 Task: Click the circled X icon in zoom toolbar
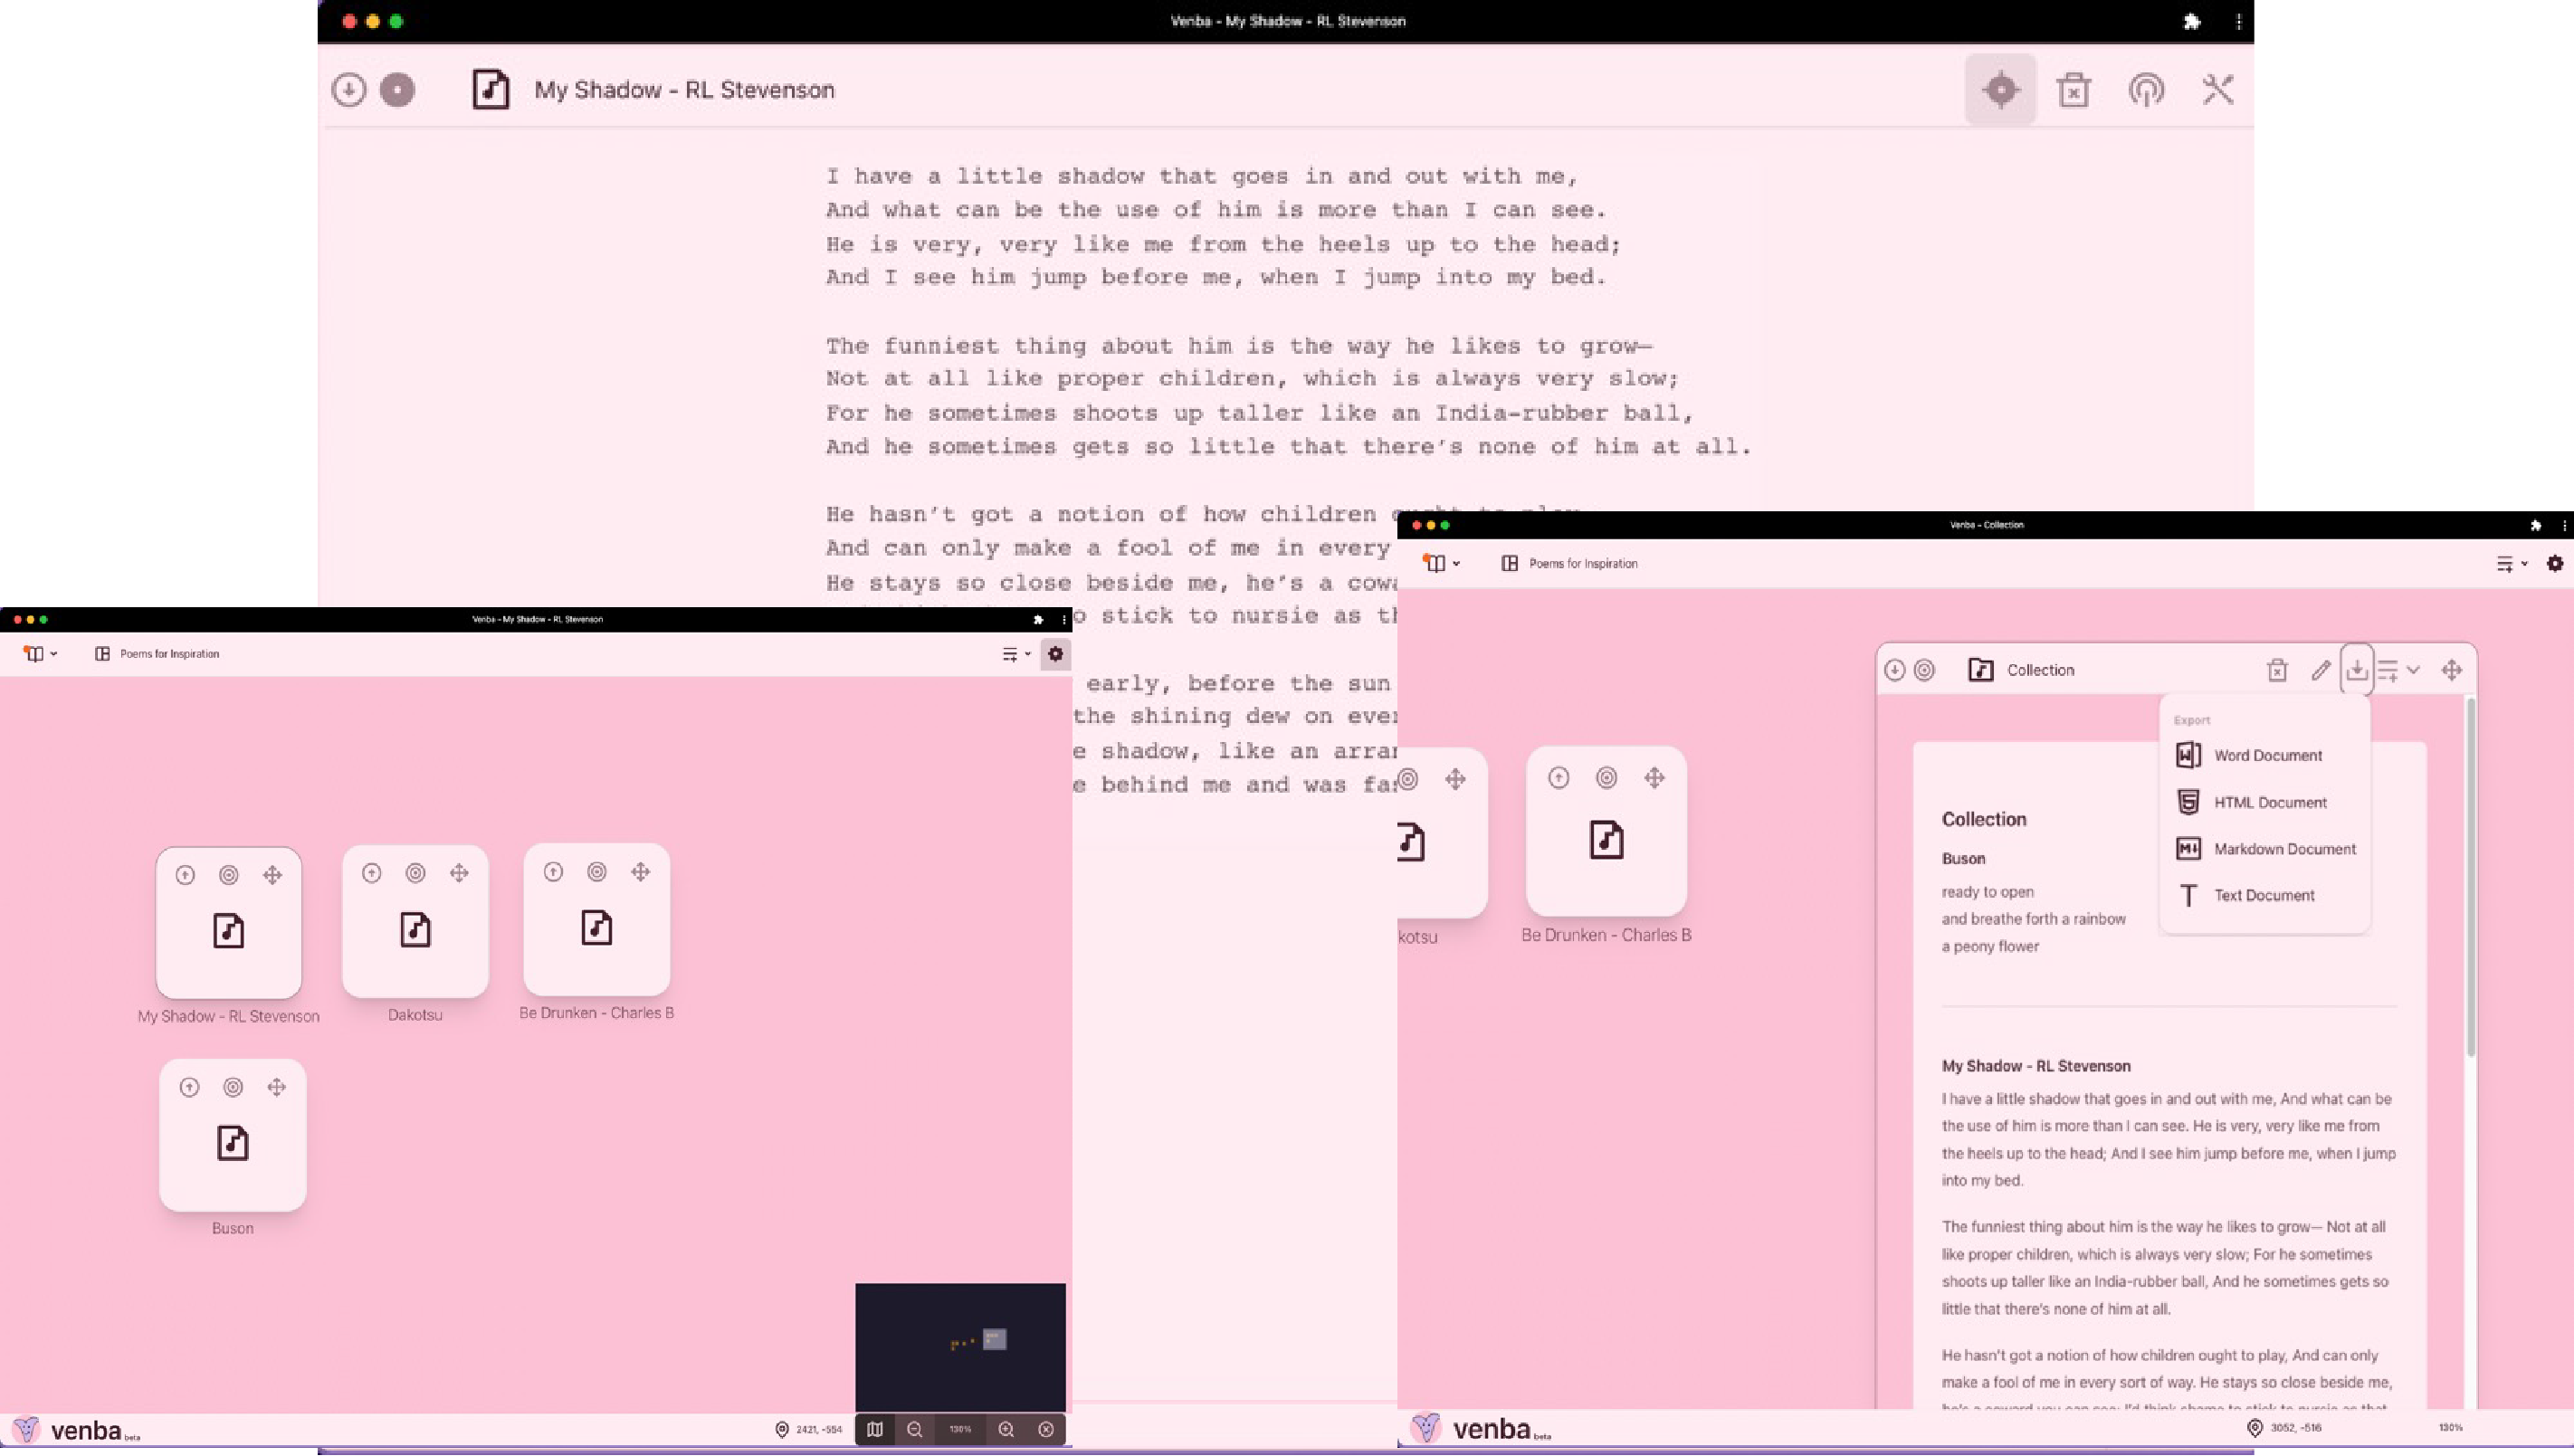(1046, 1430)
